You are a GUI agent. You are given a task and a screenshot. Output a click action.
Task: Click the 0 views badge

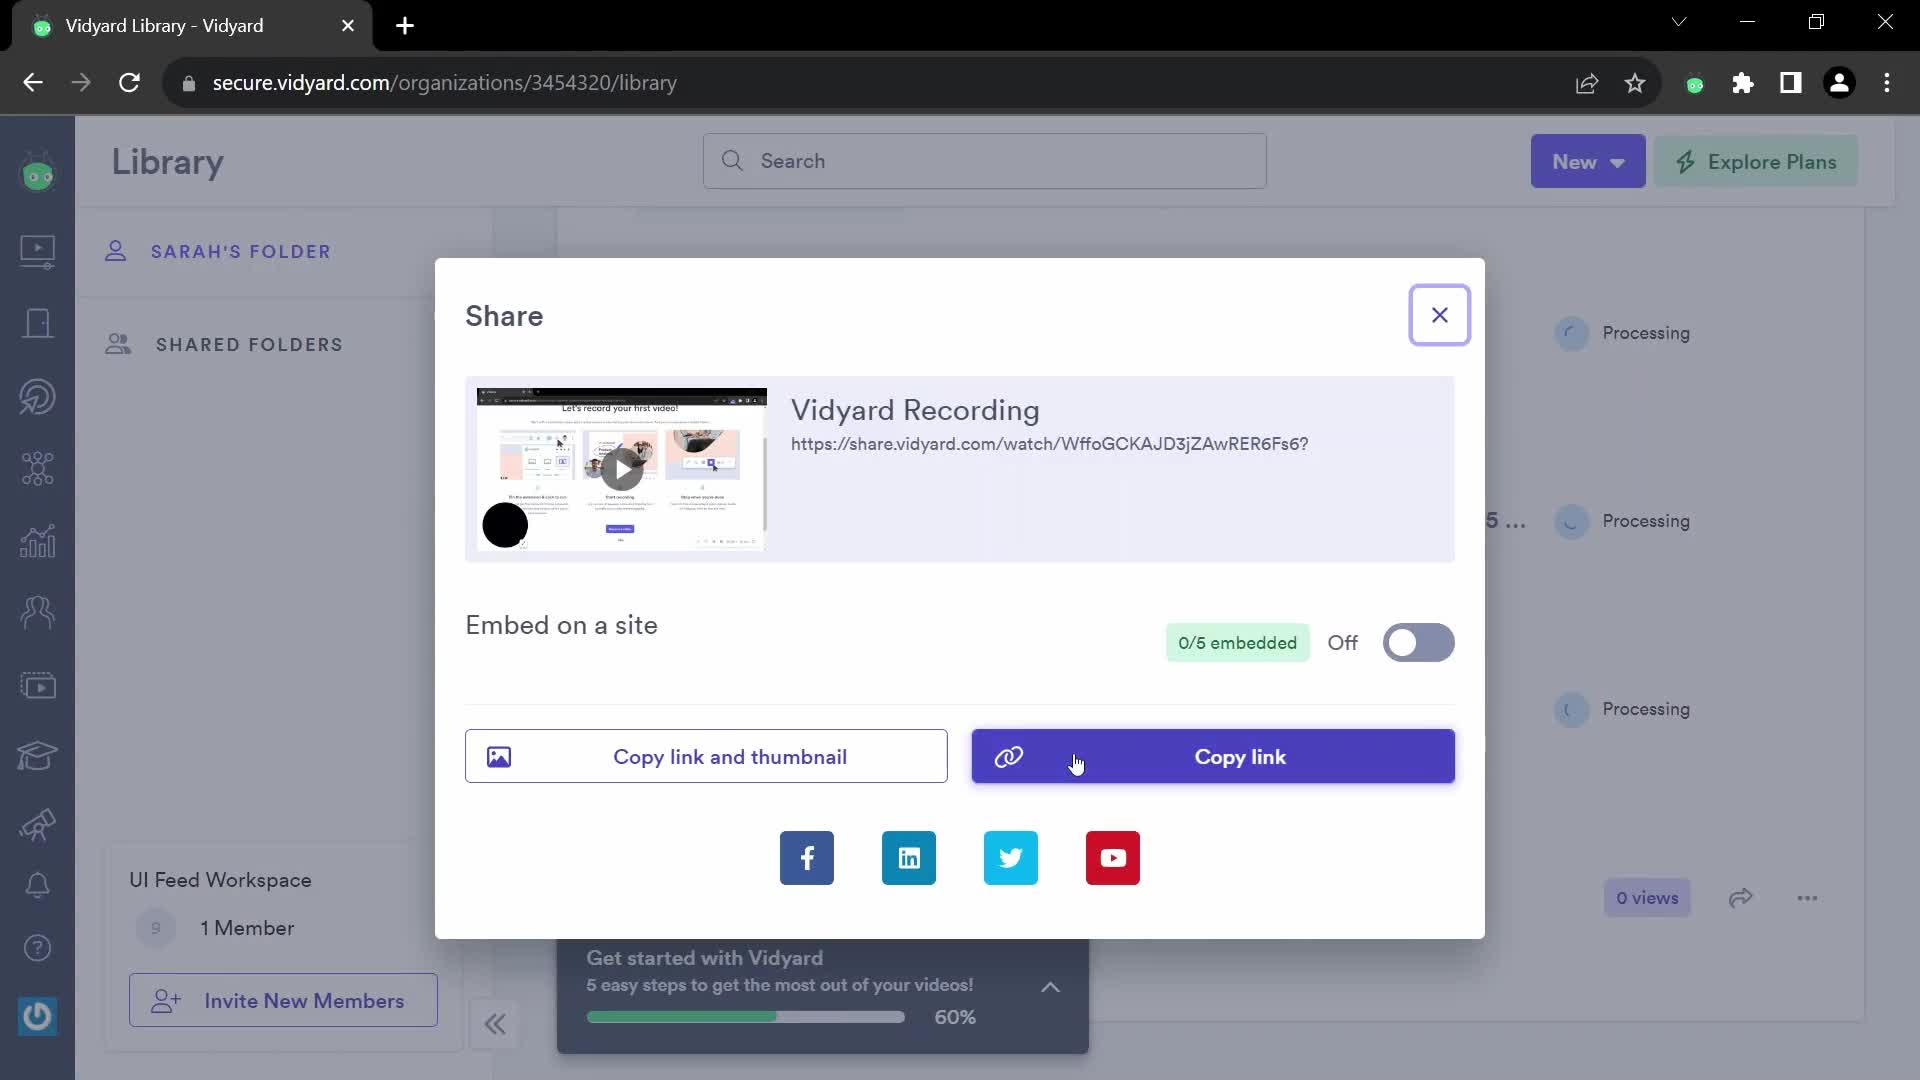click(1647, 898)
